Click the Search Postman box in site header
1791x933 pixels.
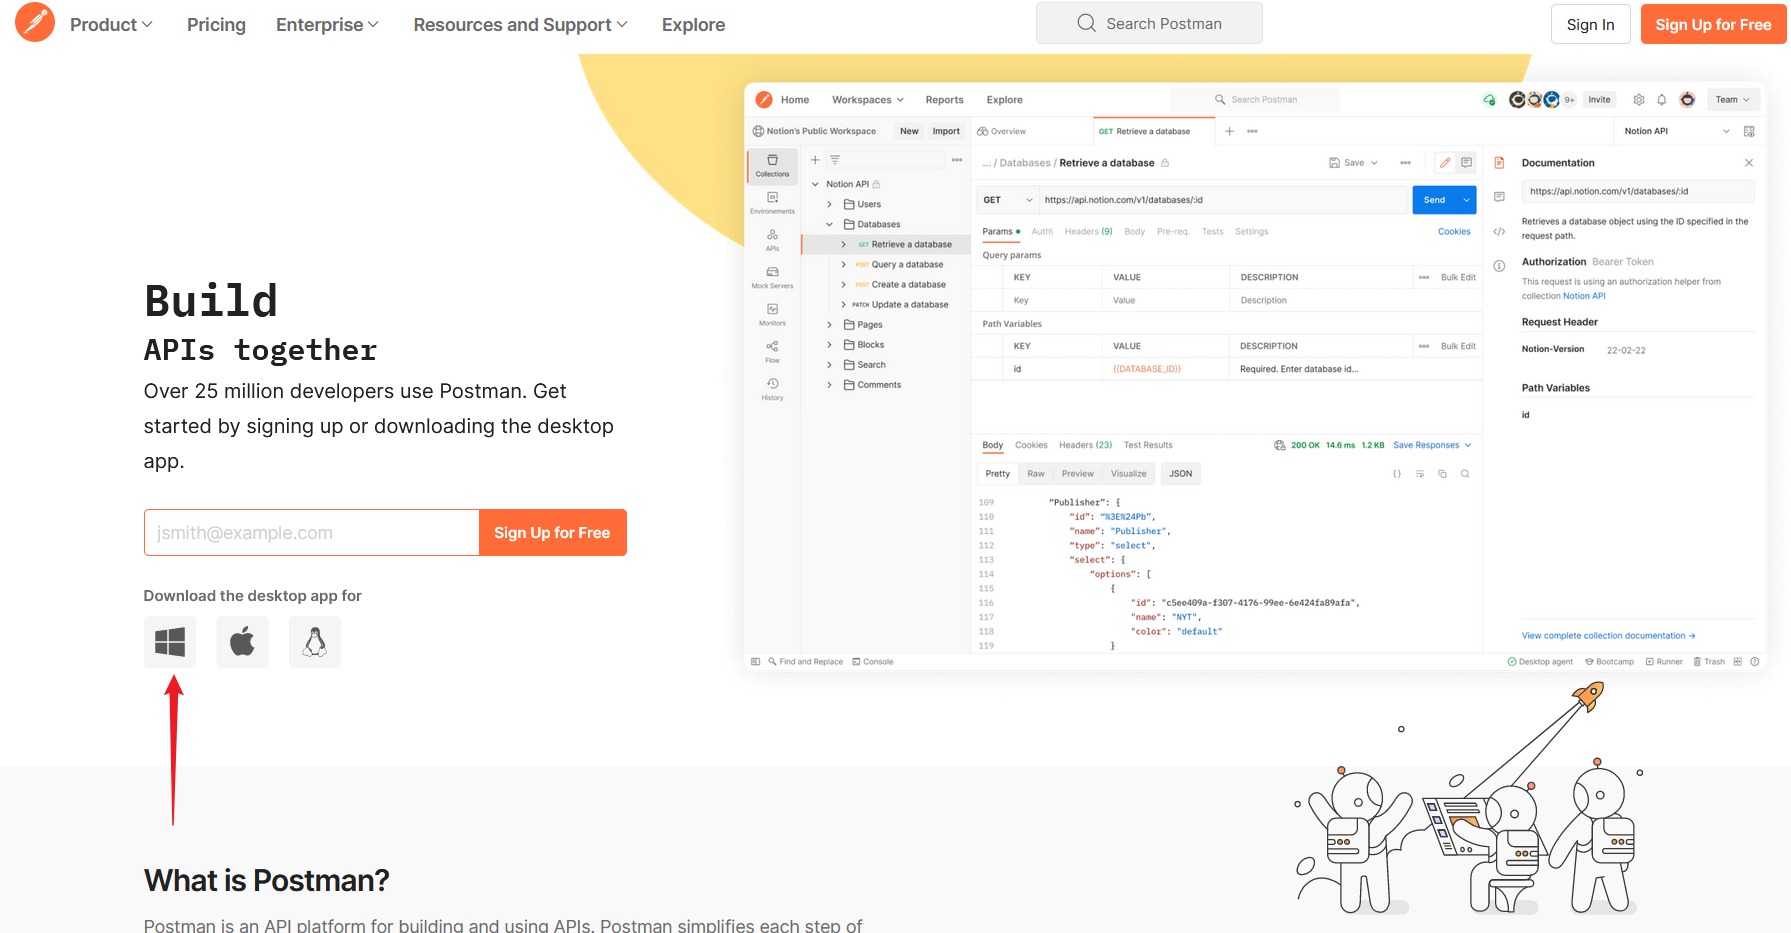1149,23
